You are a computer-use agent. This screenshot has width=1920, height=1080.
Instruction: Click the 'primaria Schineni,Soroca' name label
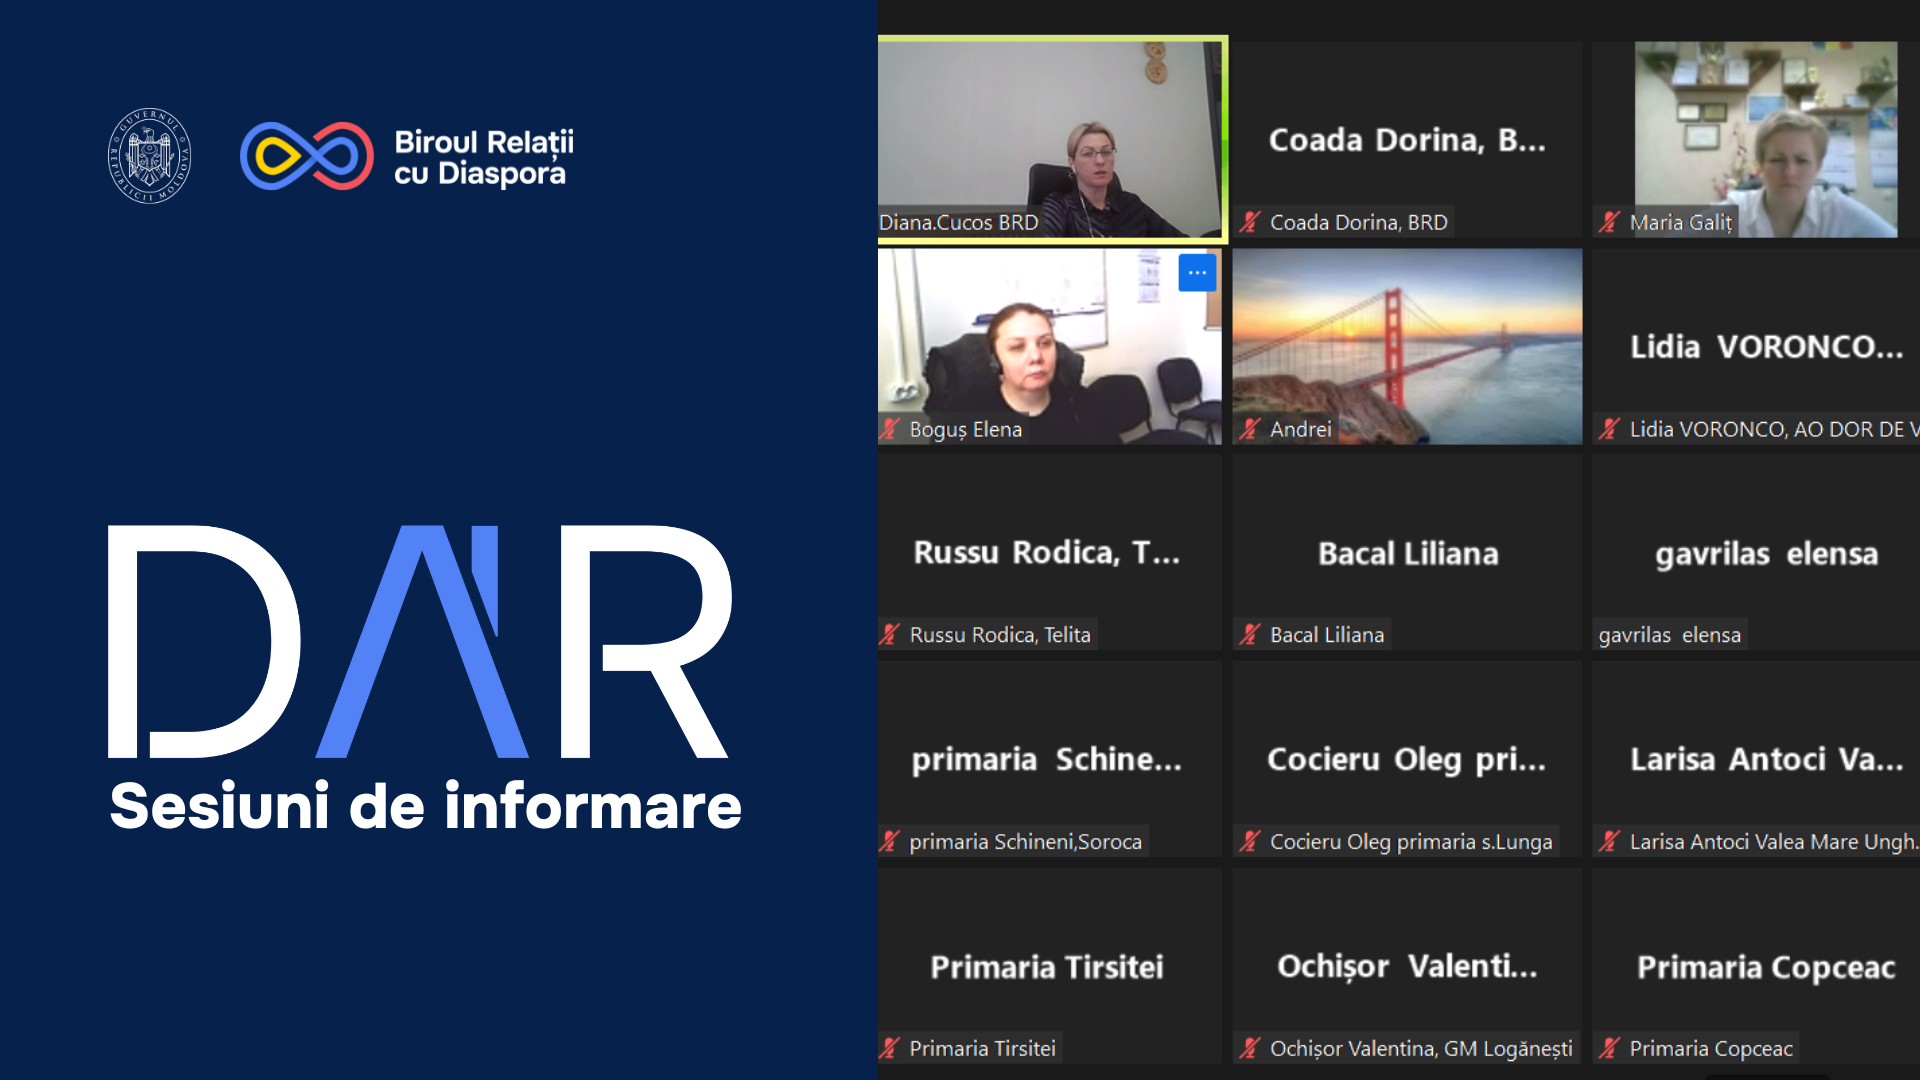pos(1026,841)
